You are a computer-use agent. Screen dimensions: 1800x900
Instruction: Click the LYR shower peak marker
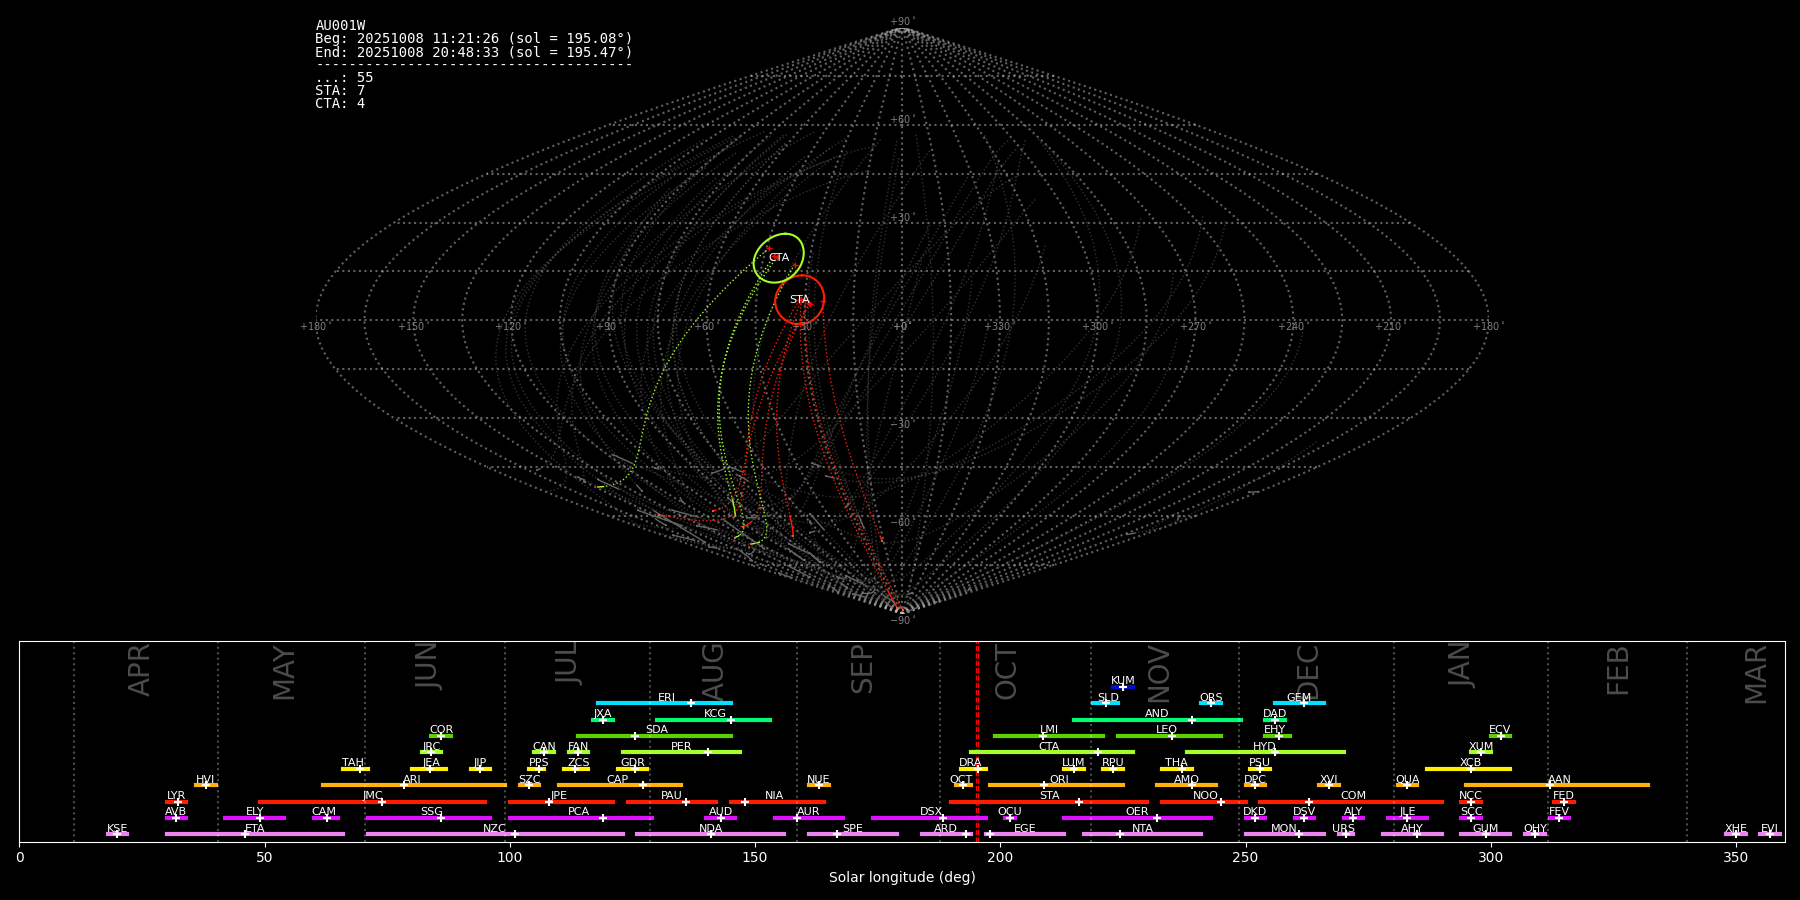(x=178, y=802)
